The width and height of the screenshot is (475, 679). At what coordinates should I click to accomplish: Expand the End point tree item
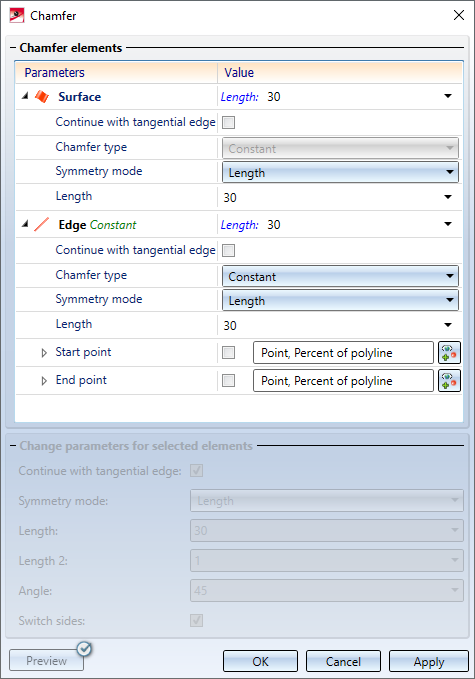[44, 381]
